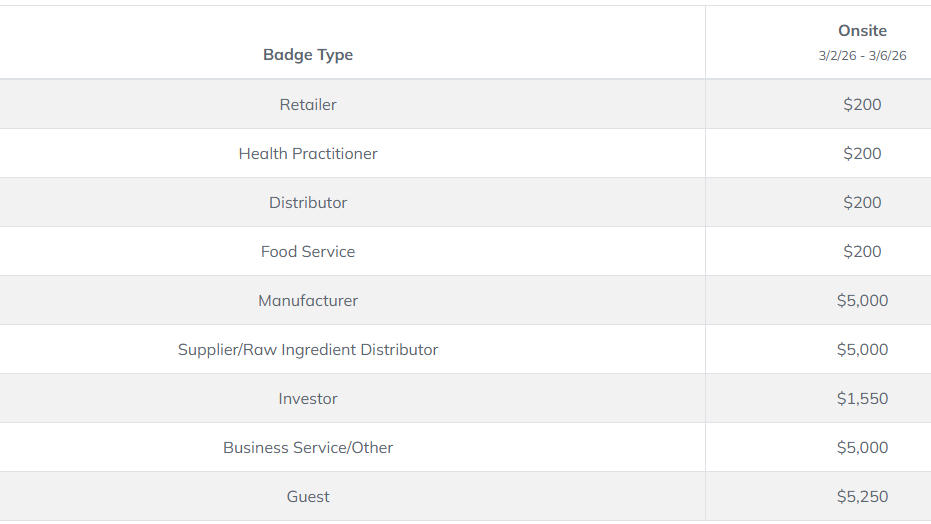Click the Retailer $200 price

coord(862,104)
